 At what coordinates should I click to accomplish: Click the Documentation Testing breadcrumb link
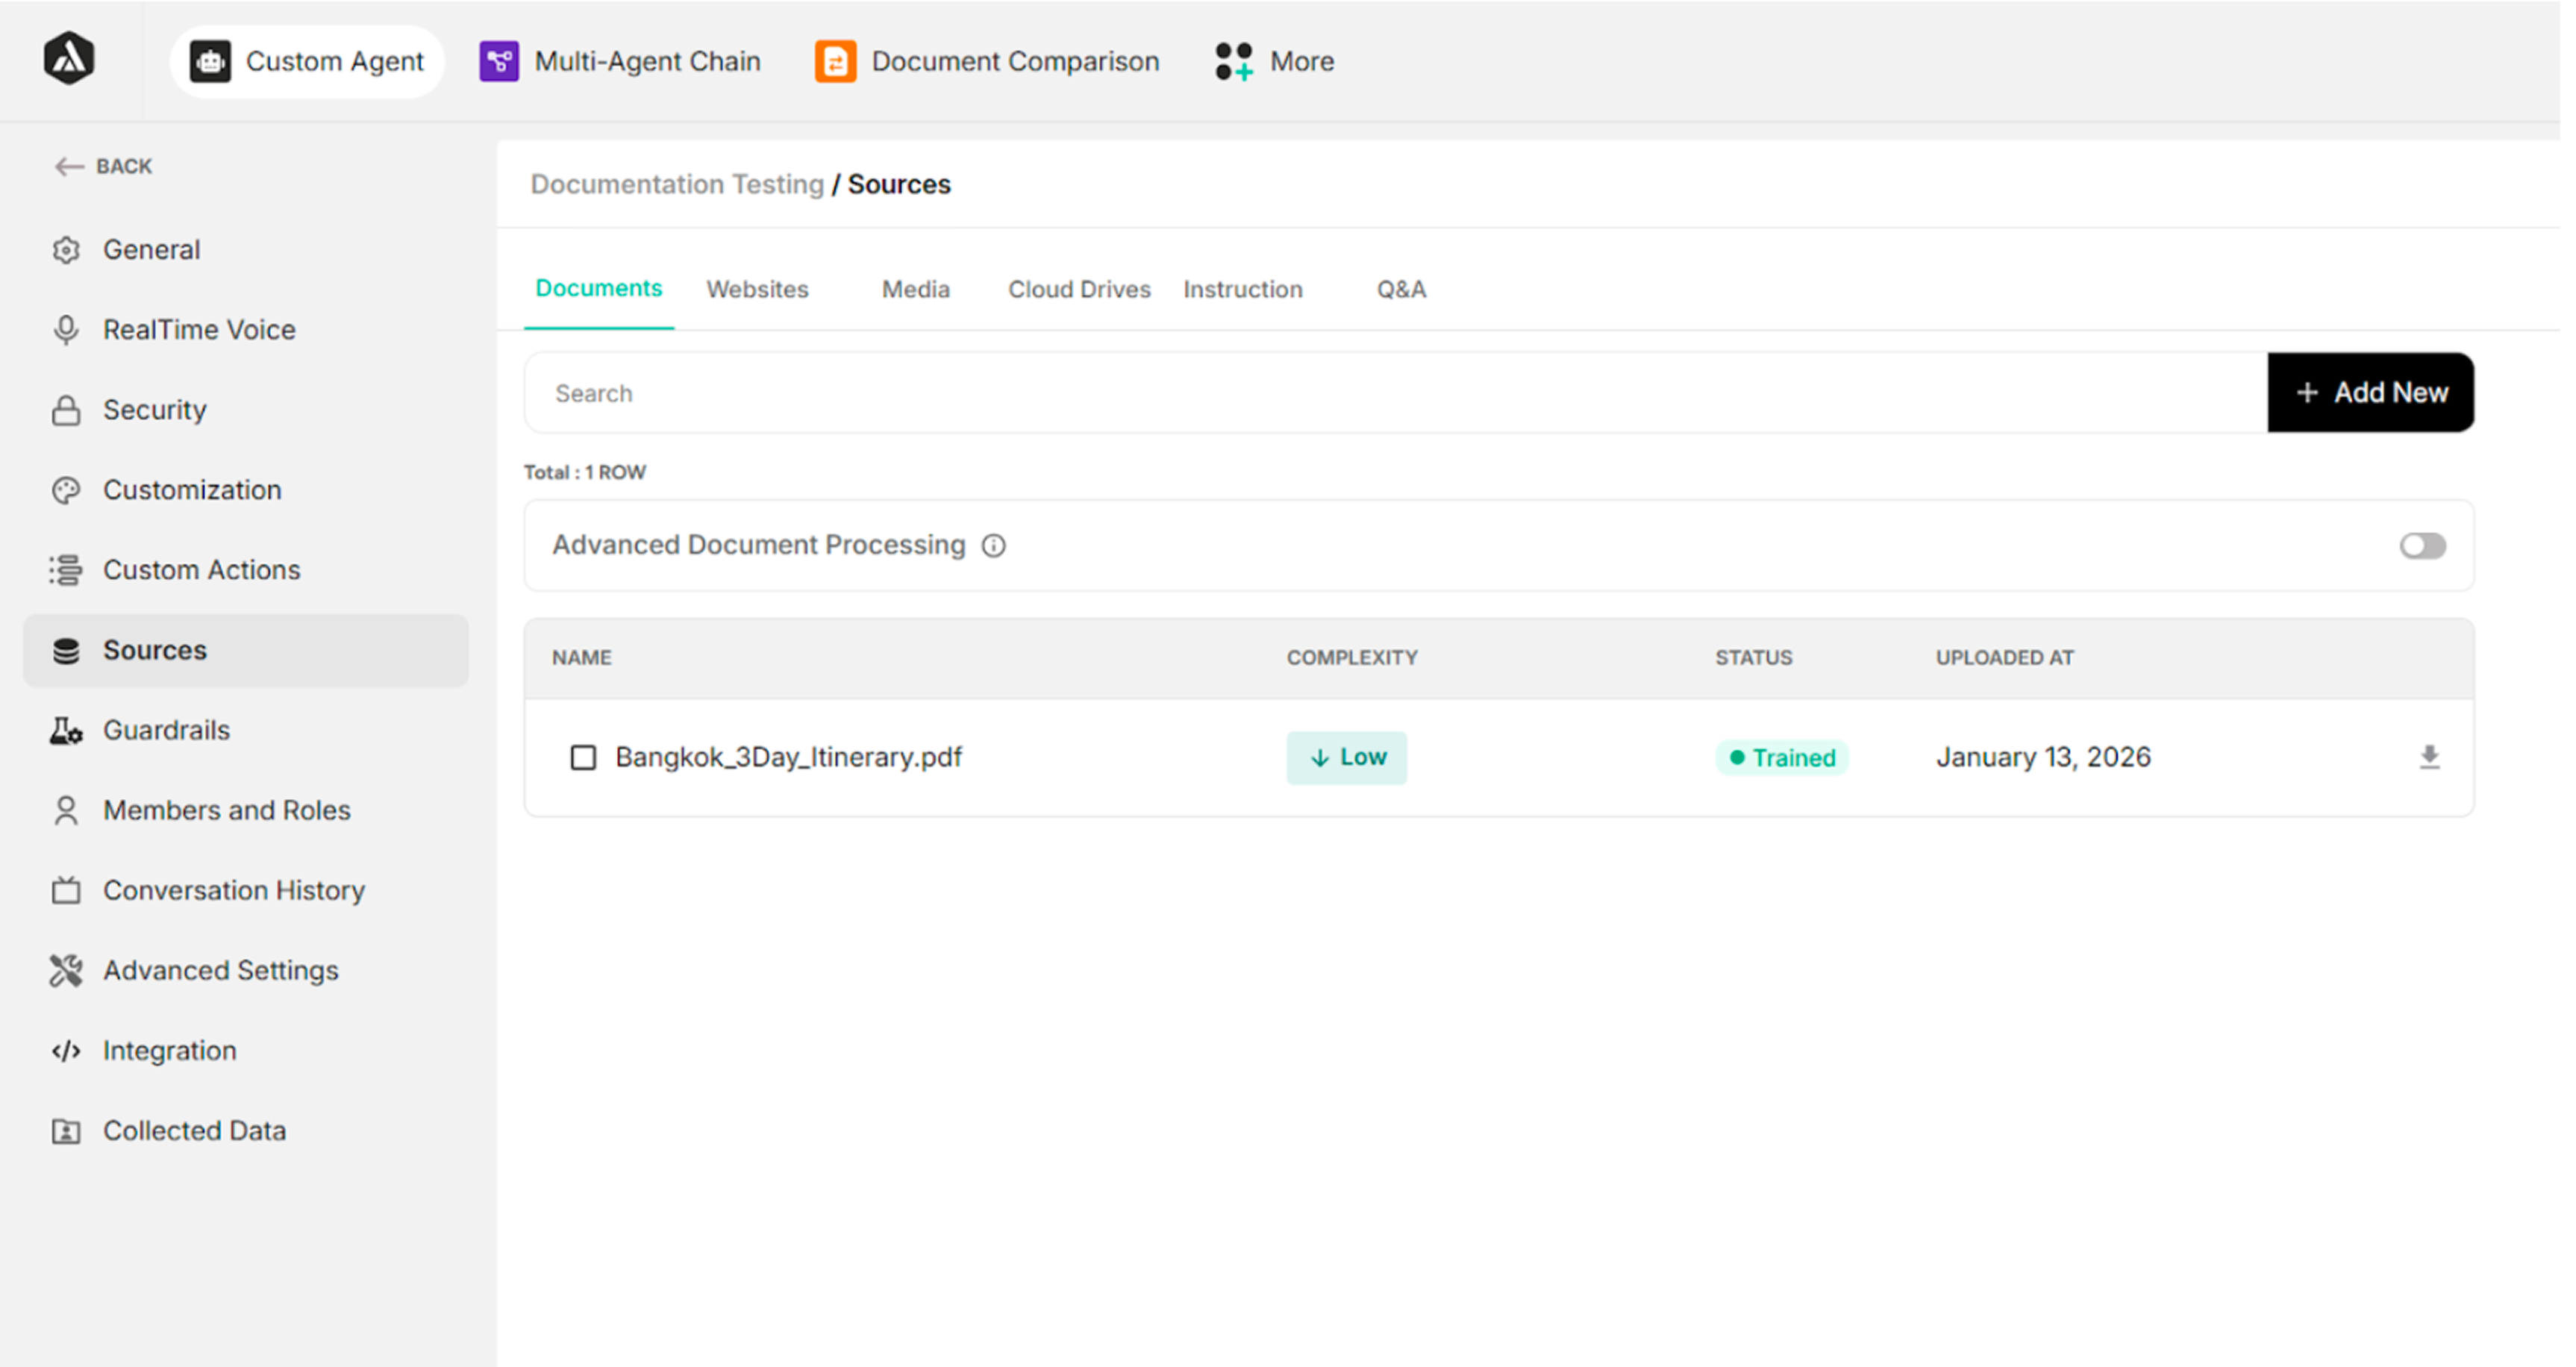pyautogui.click(x=677, y=184)
